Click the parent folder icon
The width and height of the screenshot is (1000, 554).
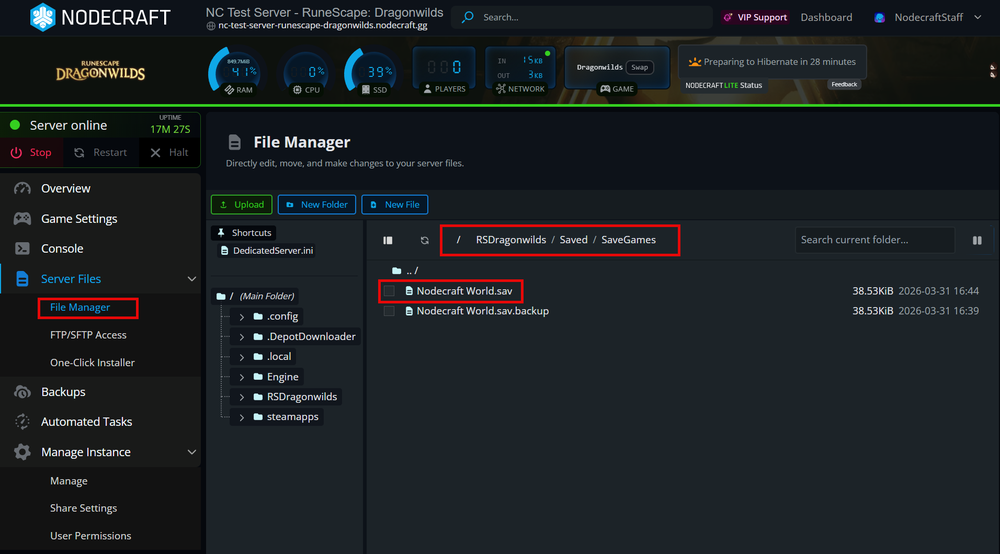pyautogui.click(x=397, y=271)
